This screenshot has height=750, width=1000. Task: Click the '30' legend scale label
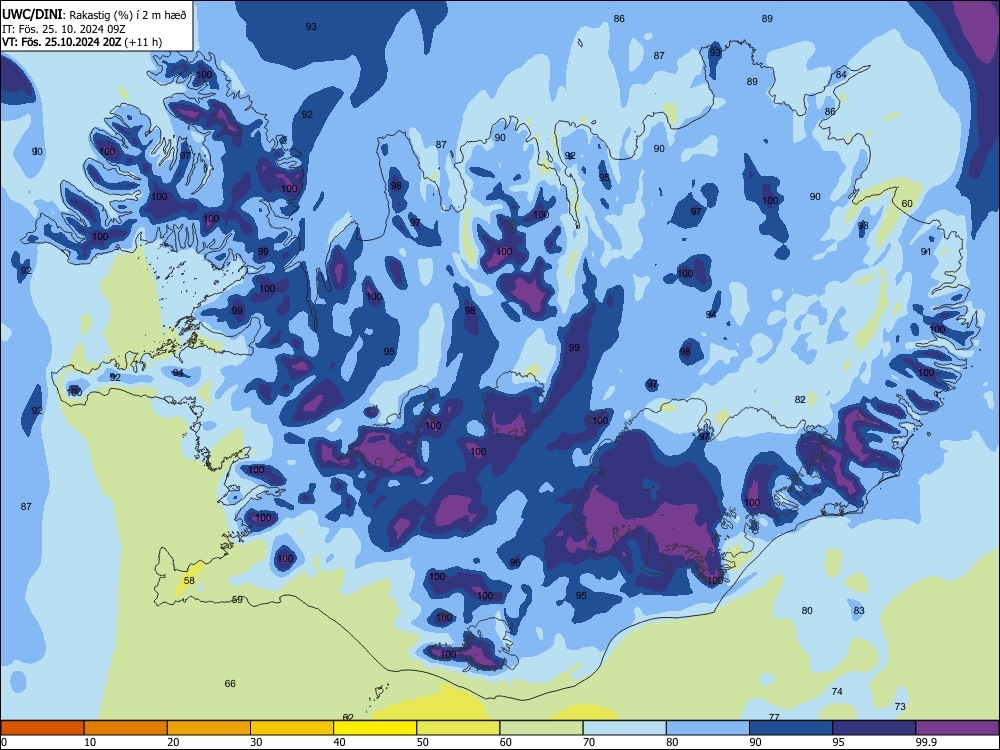pos(256,742)
